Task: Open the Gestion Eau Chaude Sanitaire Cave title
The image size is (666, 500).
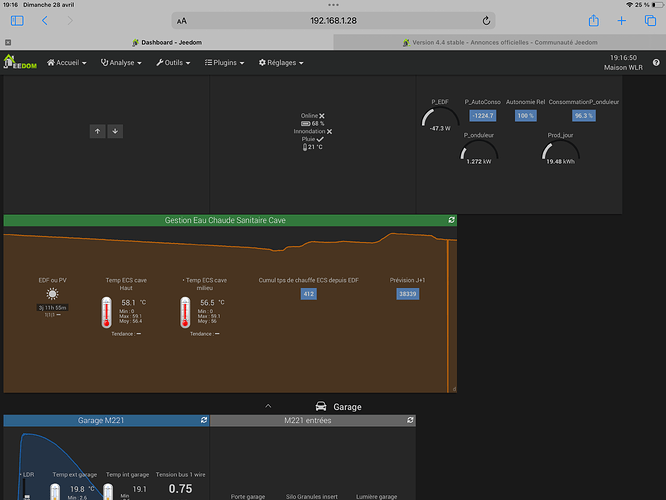Action: (225, 220)
